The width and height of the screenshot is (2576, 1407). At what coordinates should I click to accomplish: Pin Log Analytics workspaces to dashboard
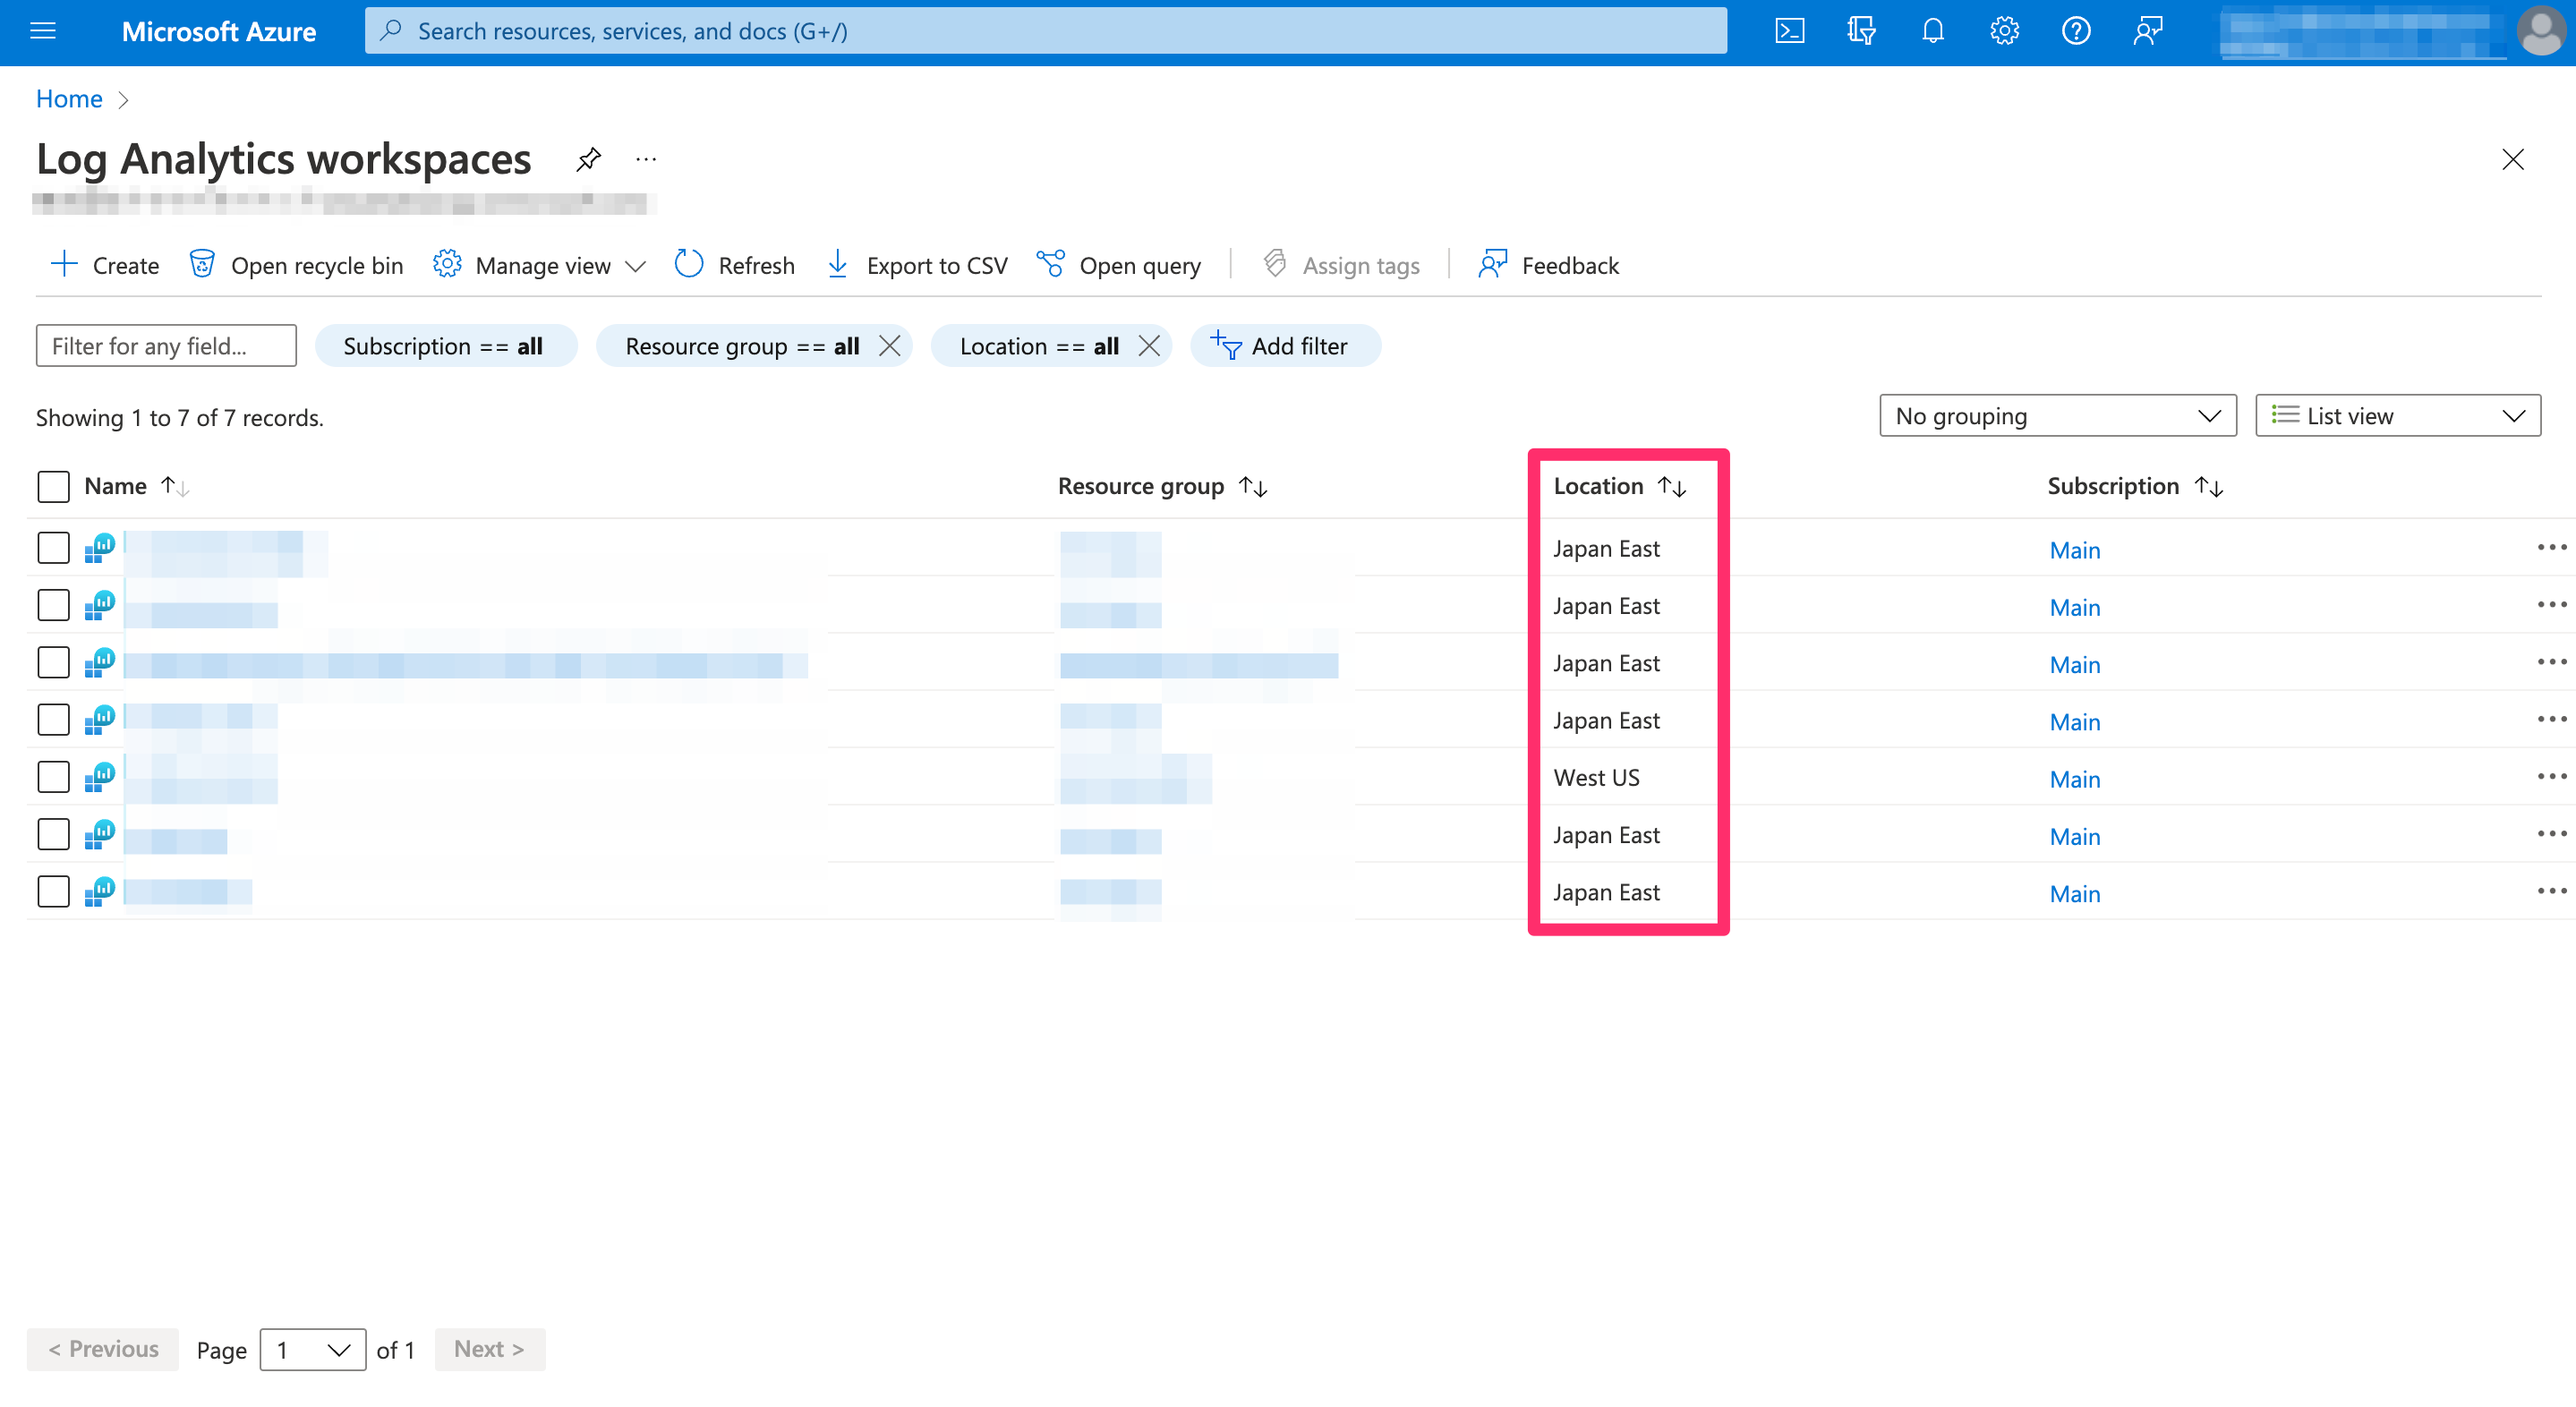pos(588,159)
